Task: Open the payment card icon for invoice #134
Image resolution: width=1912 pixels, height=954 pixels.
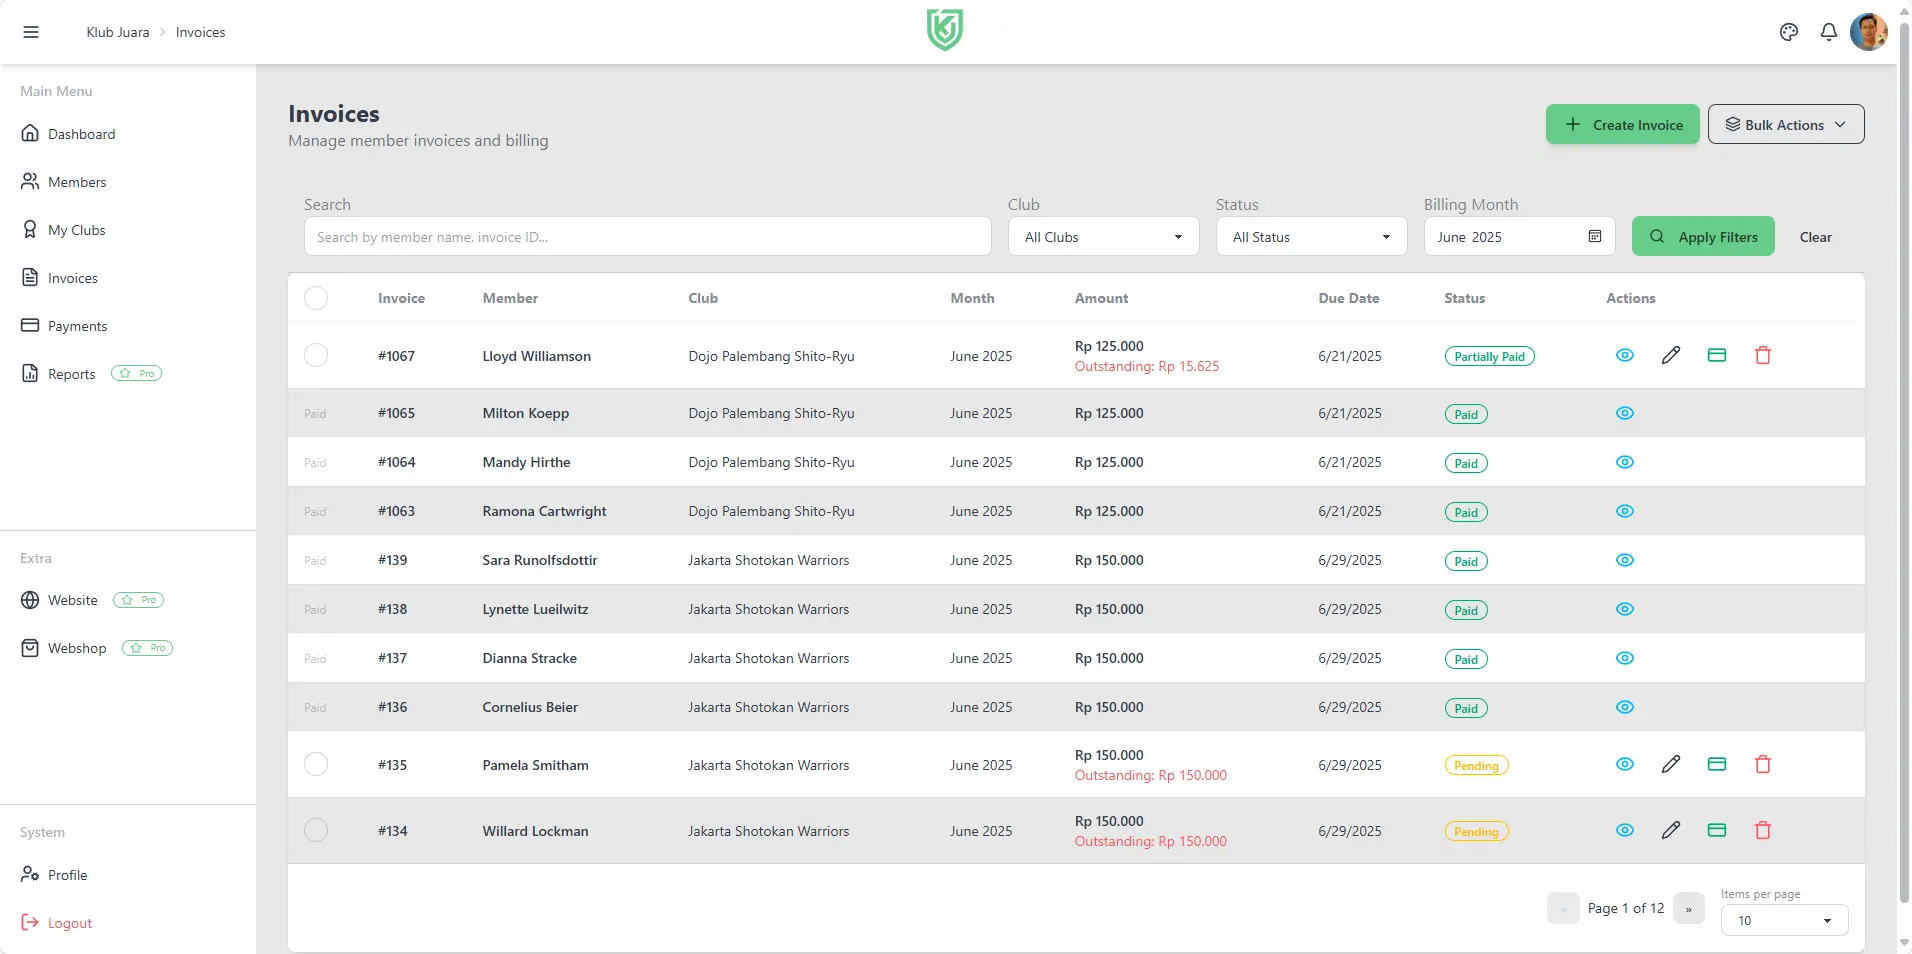Action: (1717, 830)
